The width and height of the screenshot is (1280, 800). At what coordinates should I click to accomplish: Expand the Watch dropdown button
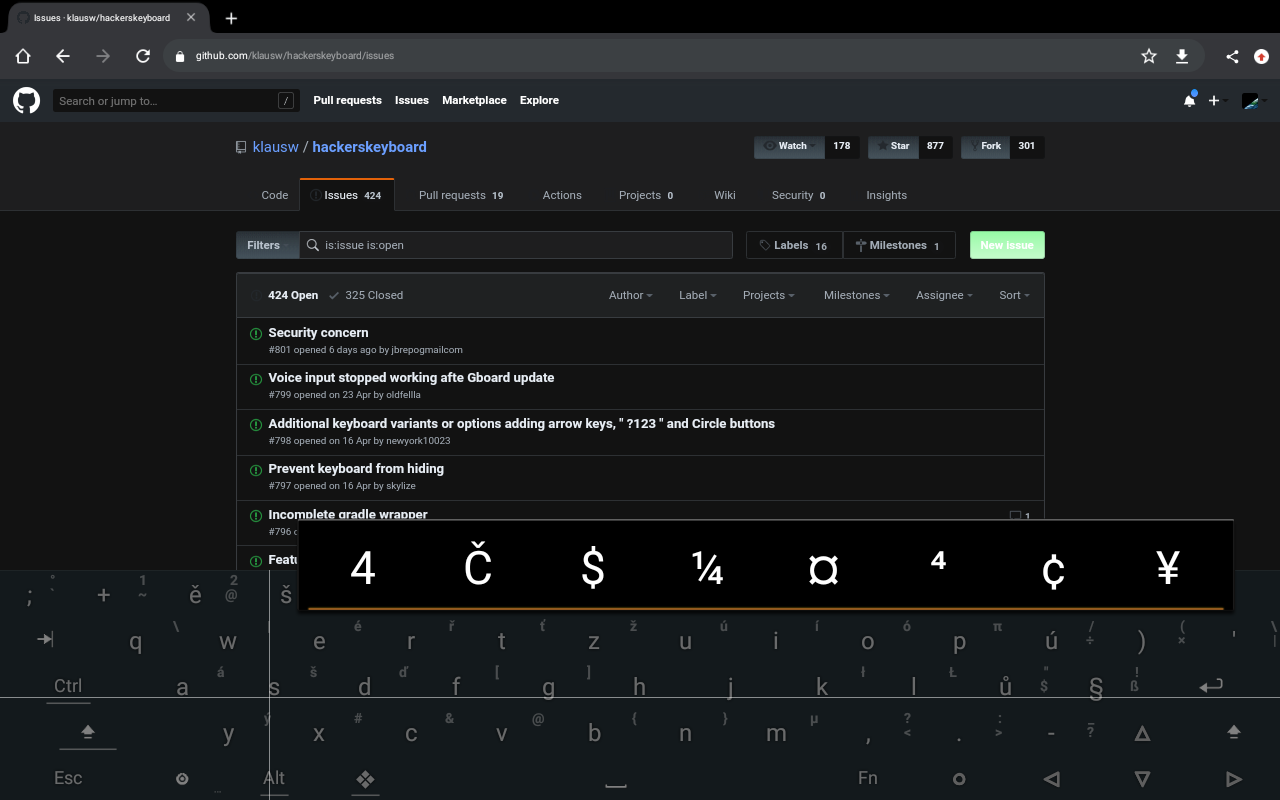tap(789, 146)
